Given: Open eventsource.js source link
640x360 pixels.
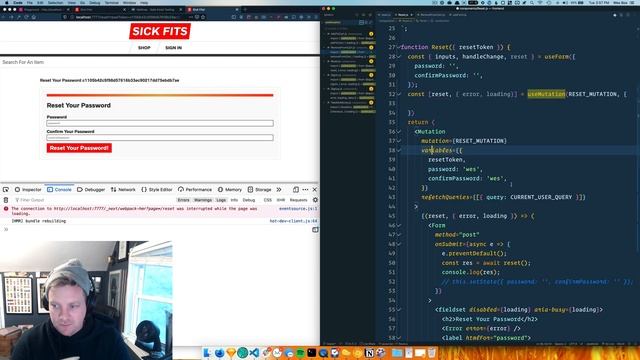Looking at the screenshot, I should coord(298,209).
